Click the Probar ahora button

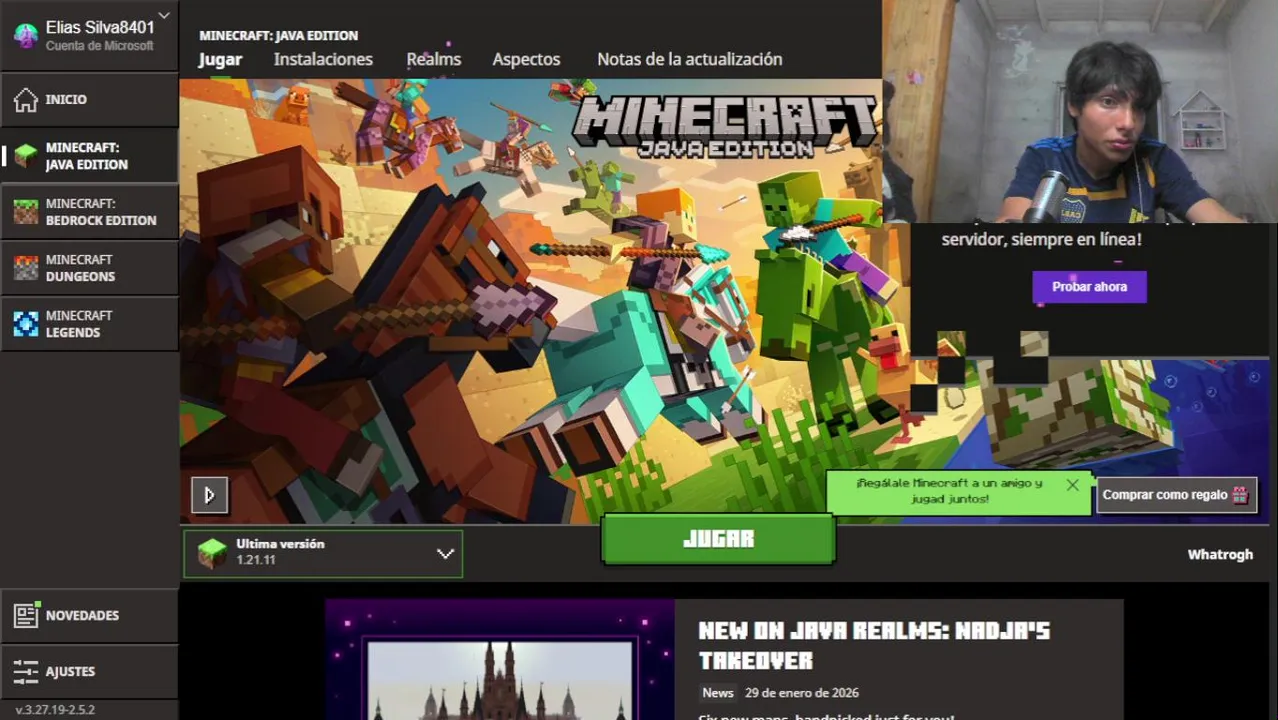[1089, 287]
